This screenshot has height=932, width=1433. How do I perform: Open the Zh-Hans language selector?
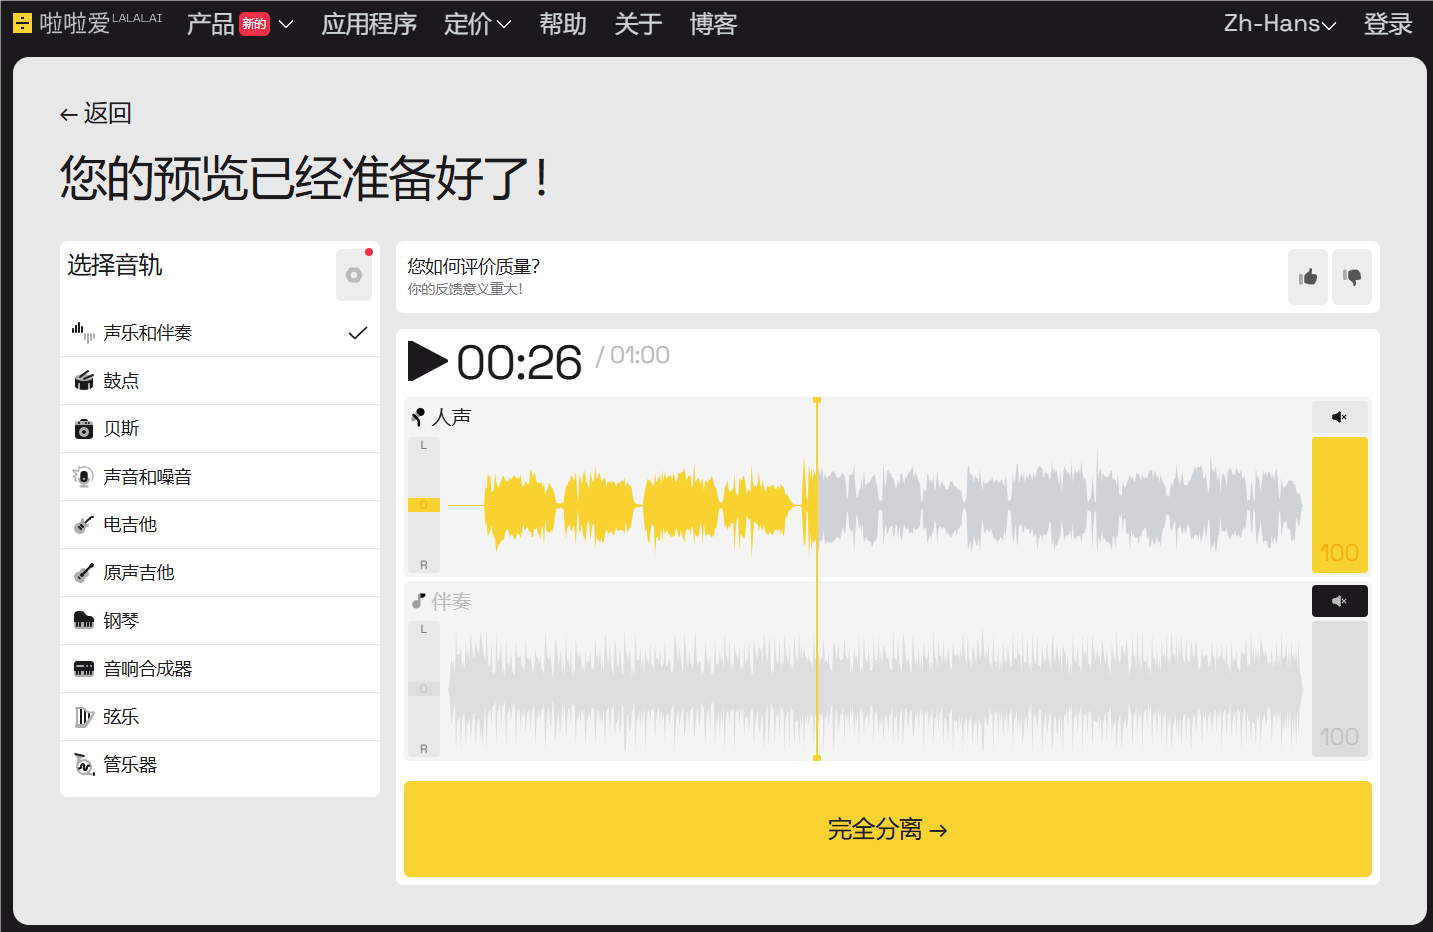pos(1279,23)
